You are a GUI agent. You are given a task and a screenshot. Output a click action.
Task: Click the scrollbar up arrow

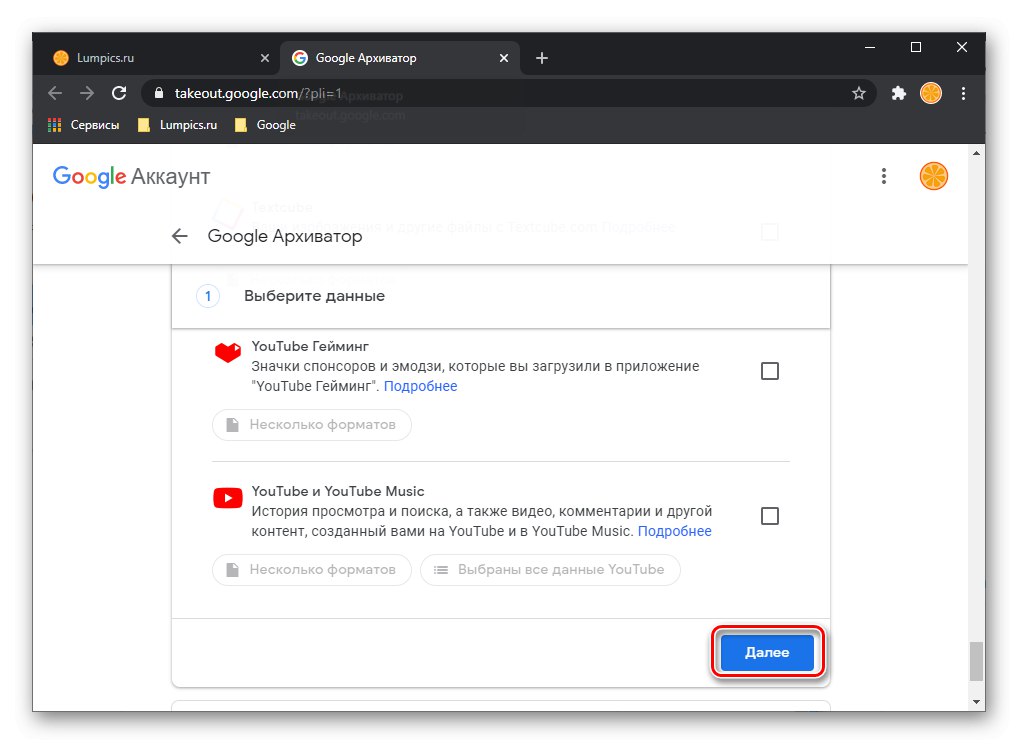[976, 154]
